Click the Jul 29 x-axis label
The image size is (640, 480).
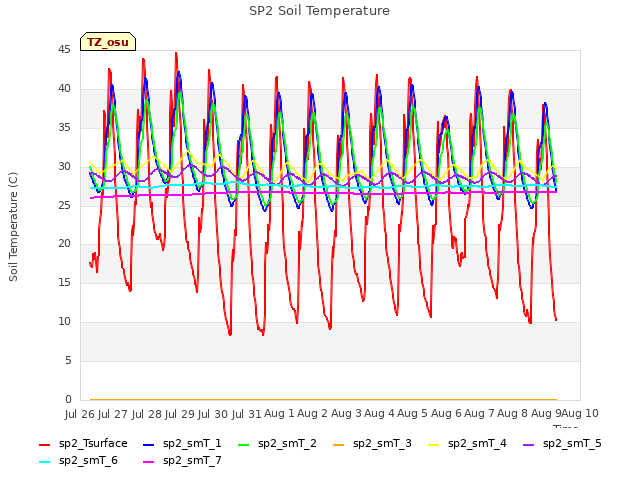click(180, 414)
